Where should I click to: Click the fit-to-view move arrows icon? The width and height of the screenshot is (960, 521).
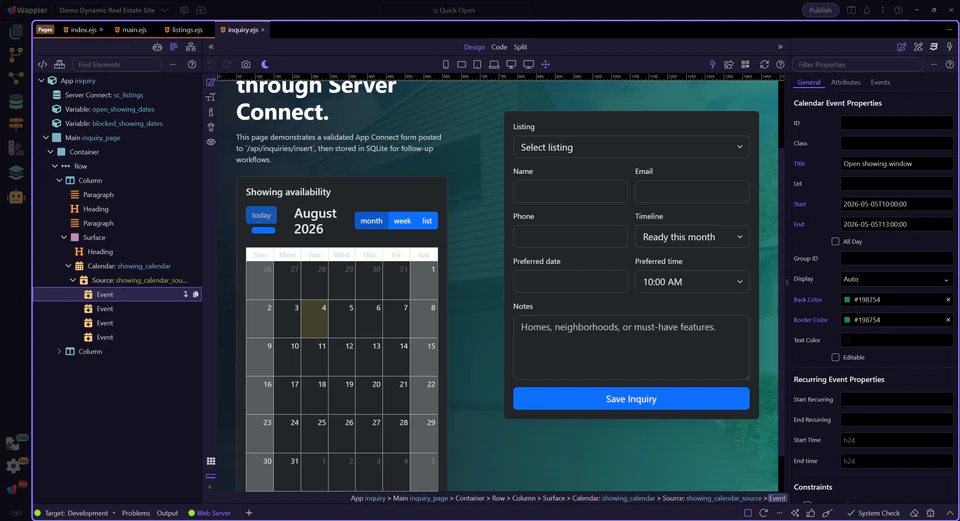pyautogui.click(x=546, y=64)
